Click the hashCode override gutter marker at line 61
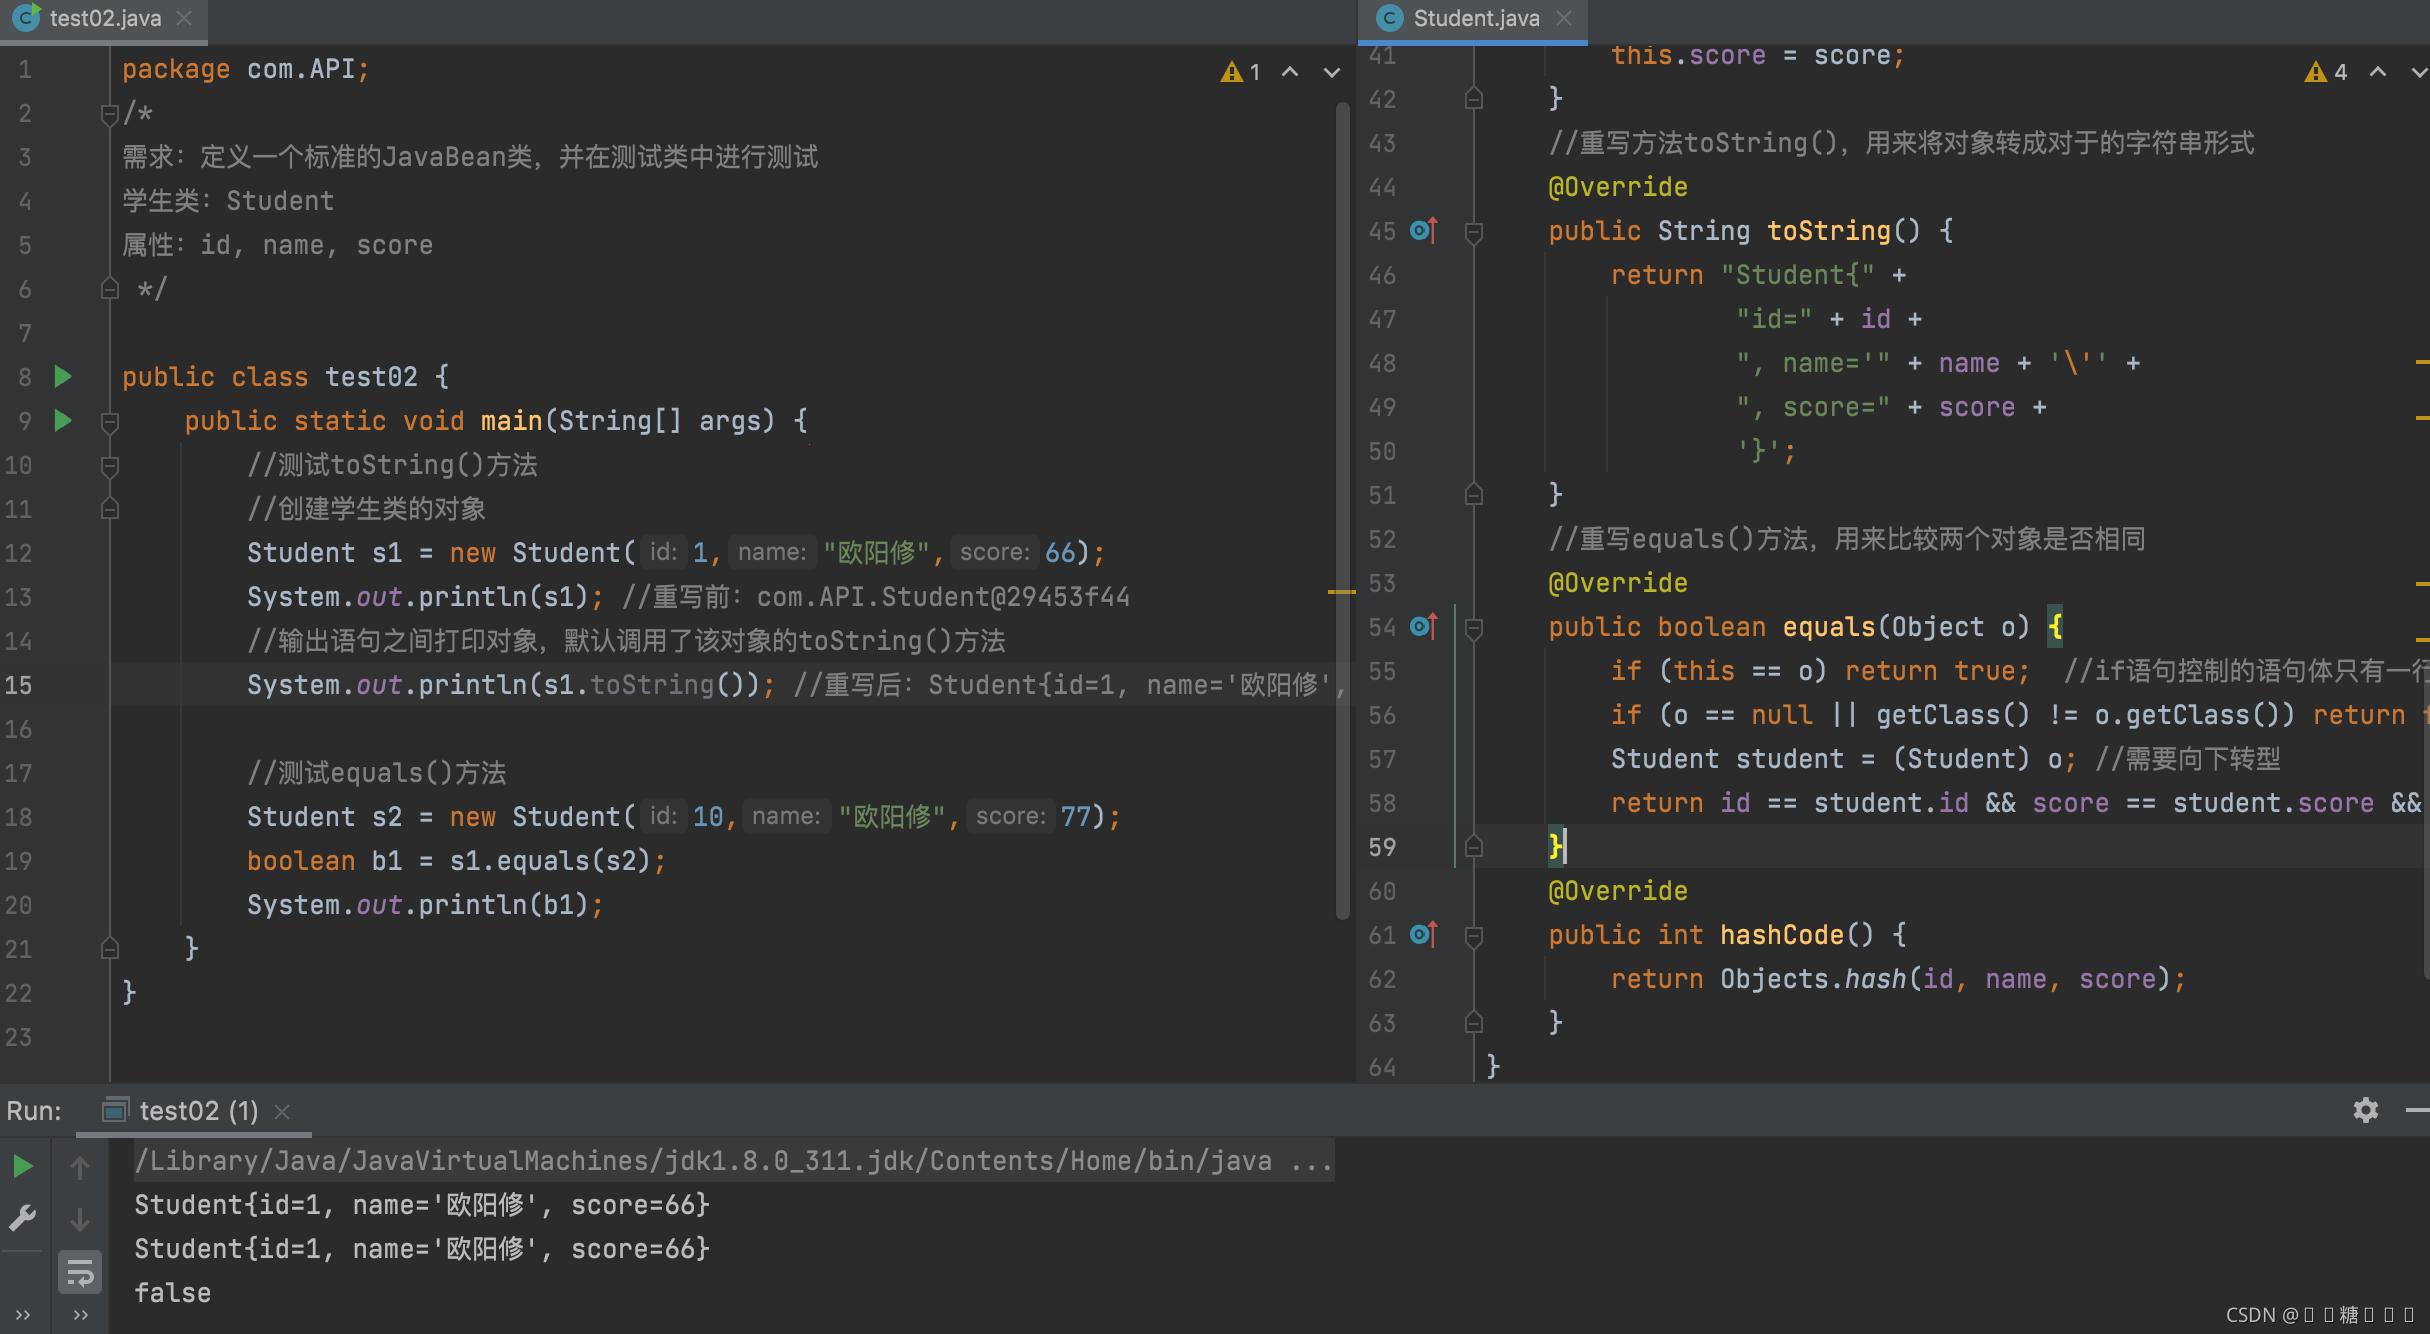The image size is (2430, 1334). 1423,935
